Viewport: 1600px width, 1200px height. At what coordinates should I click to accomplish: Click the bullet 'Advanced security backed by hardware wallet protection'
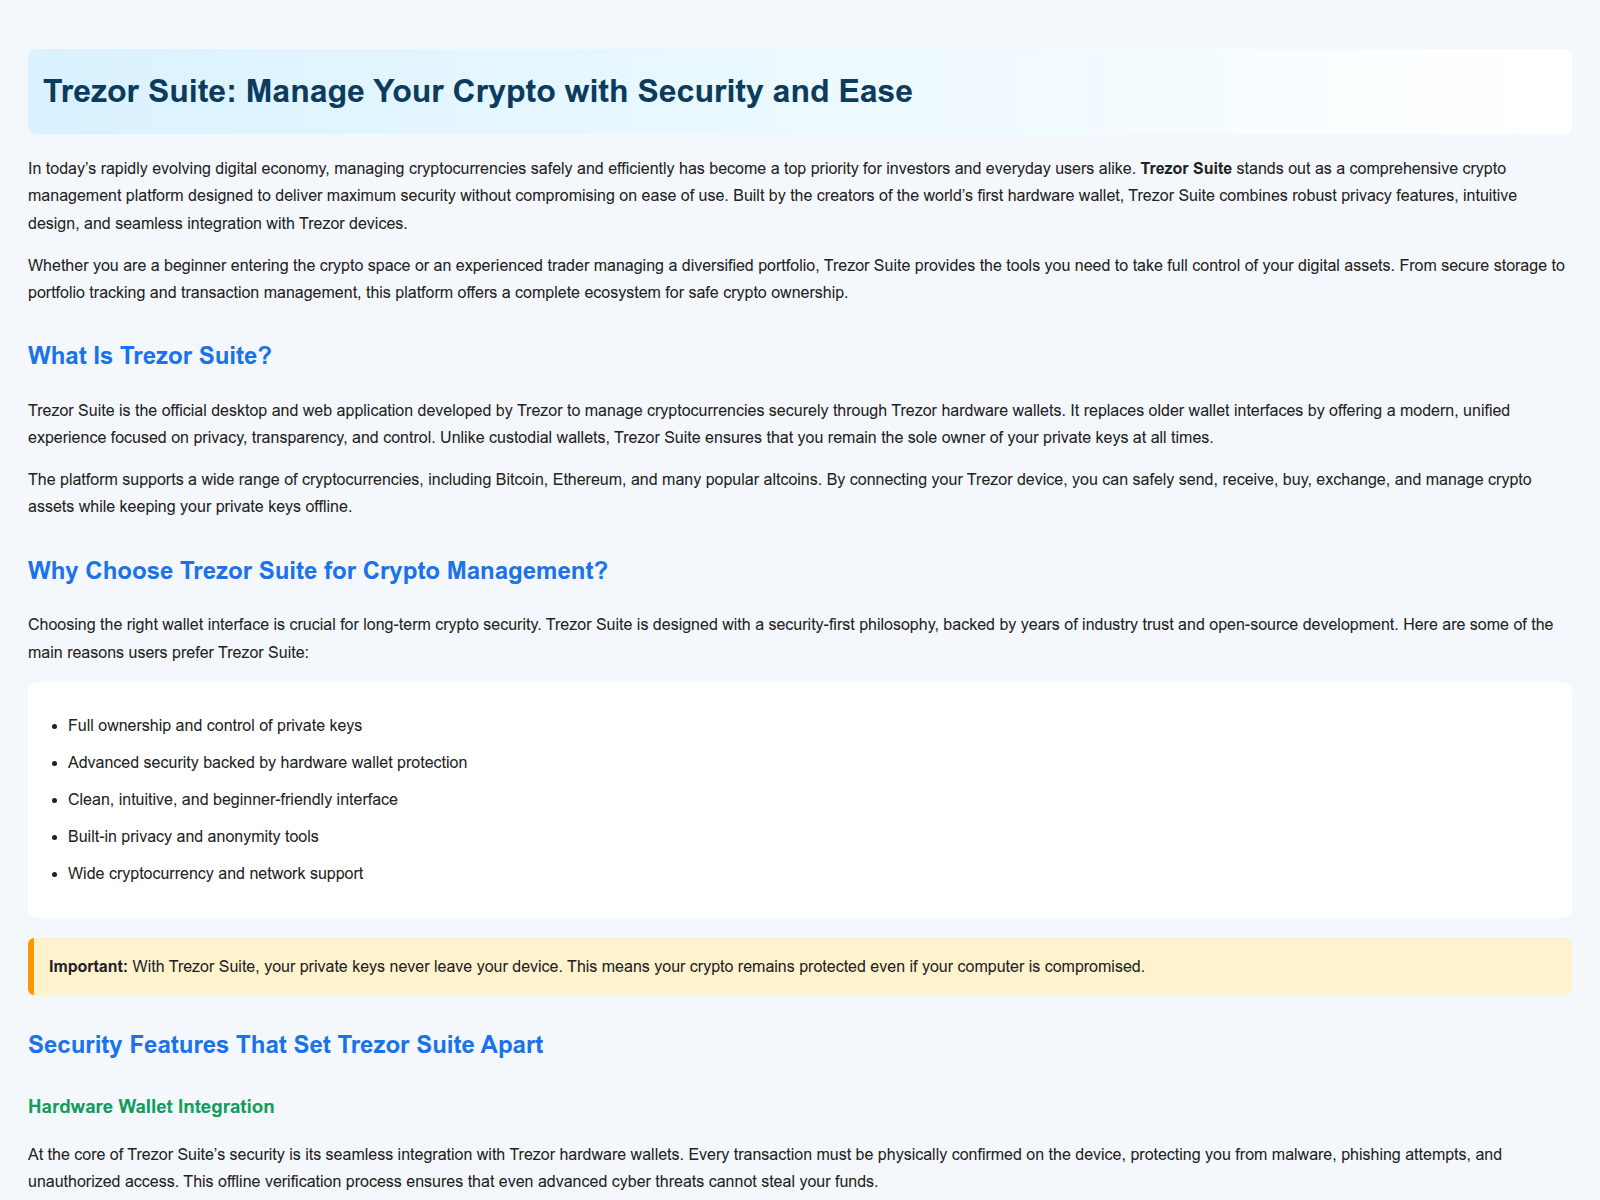point(267,763)
